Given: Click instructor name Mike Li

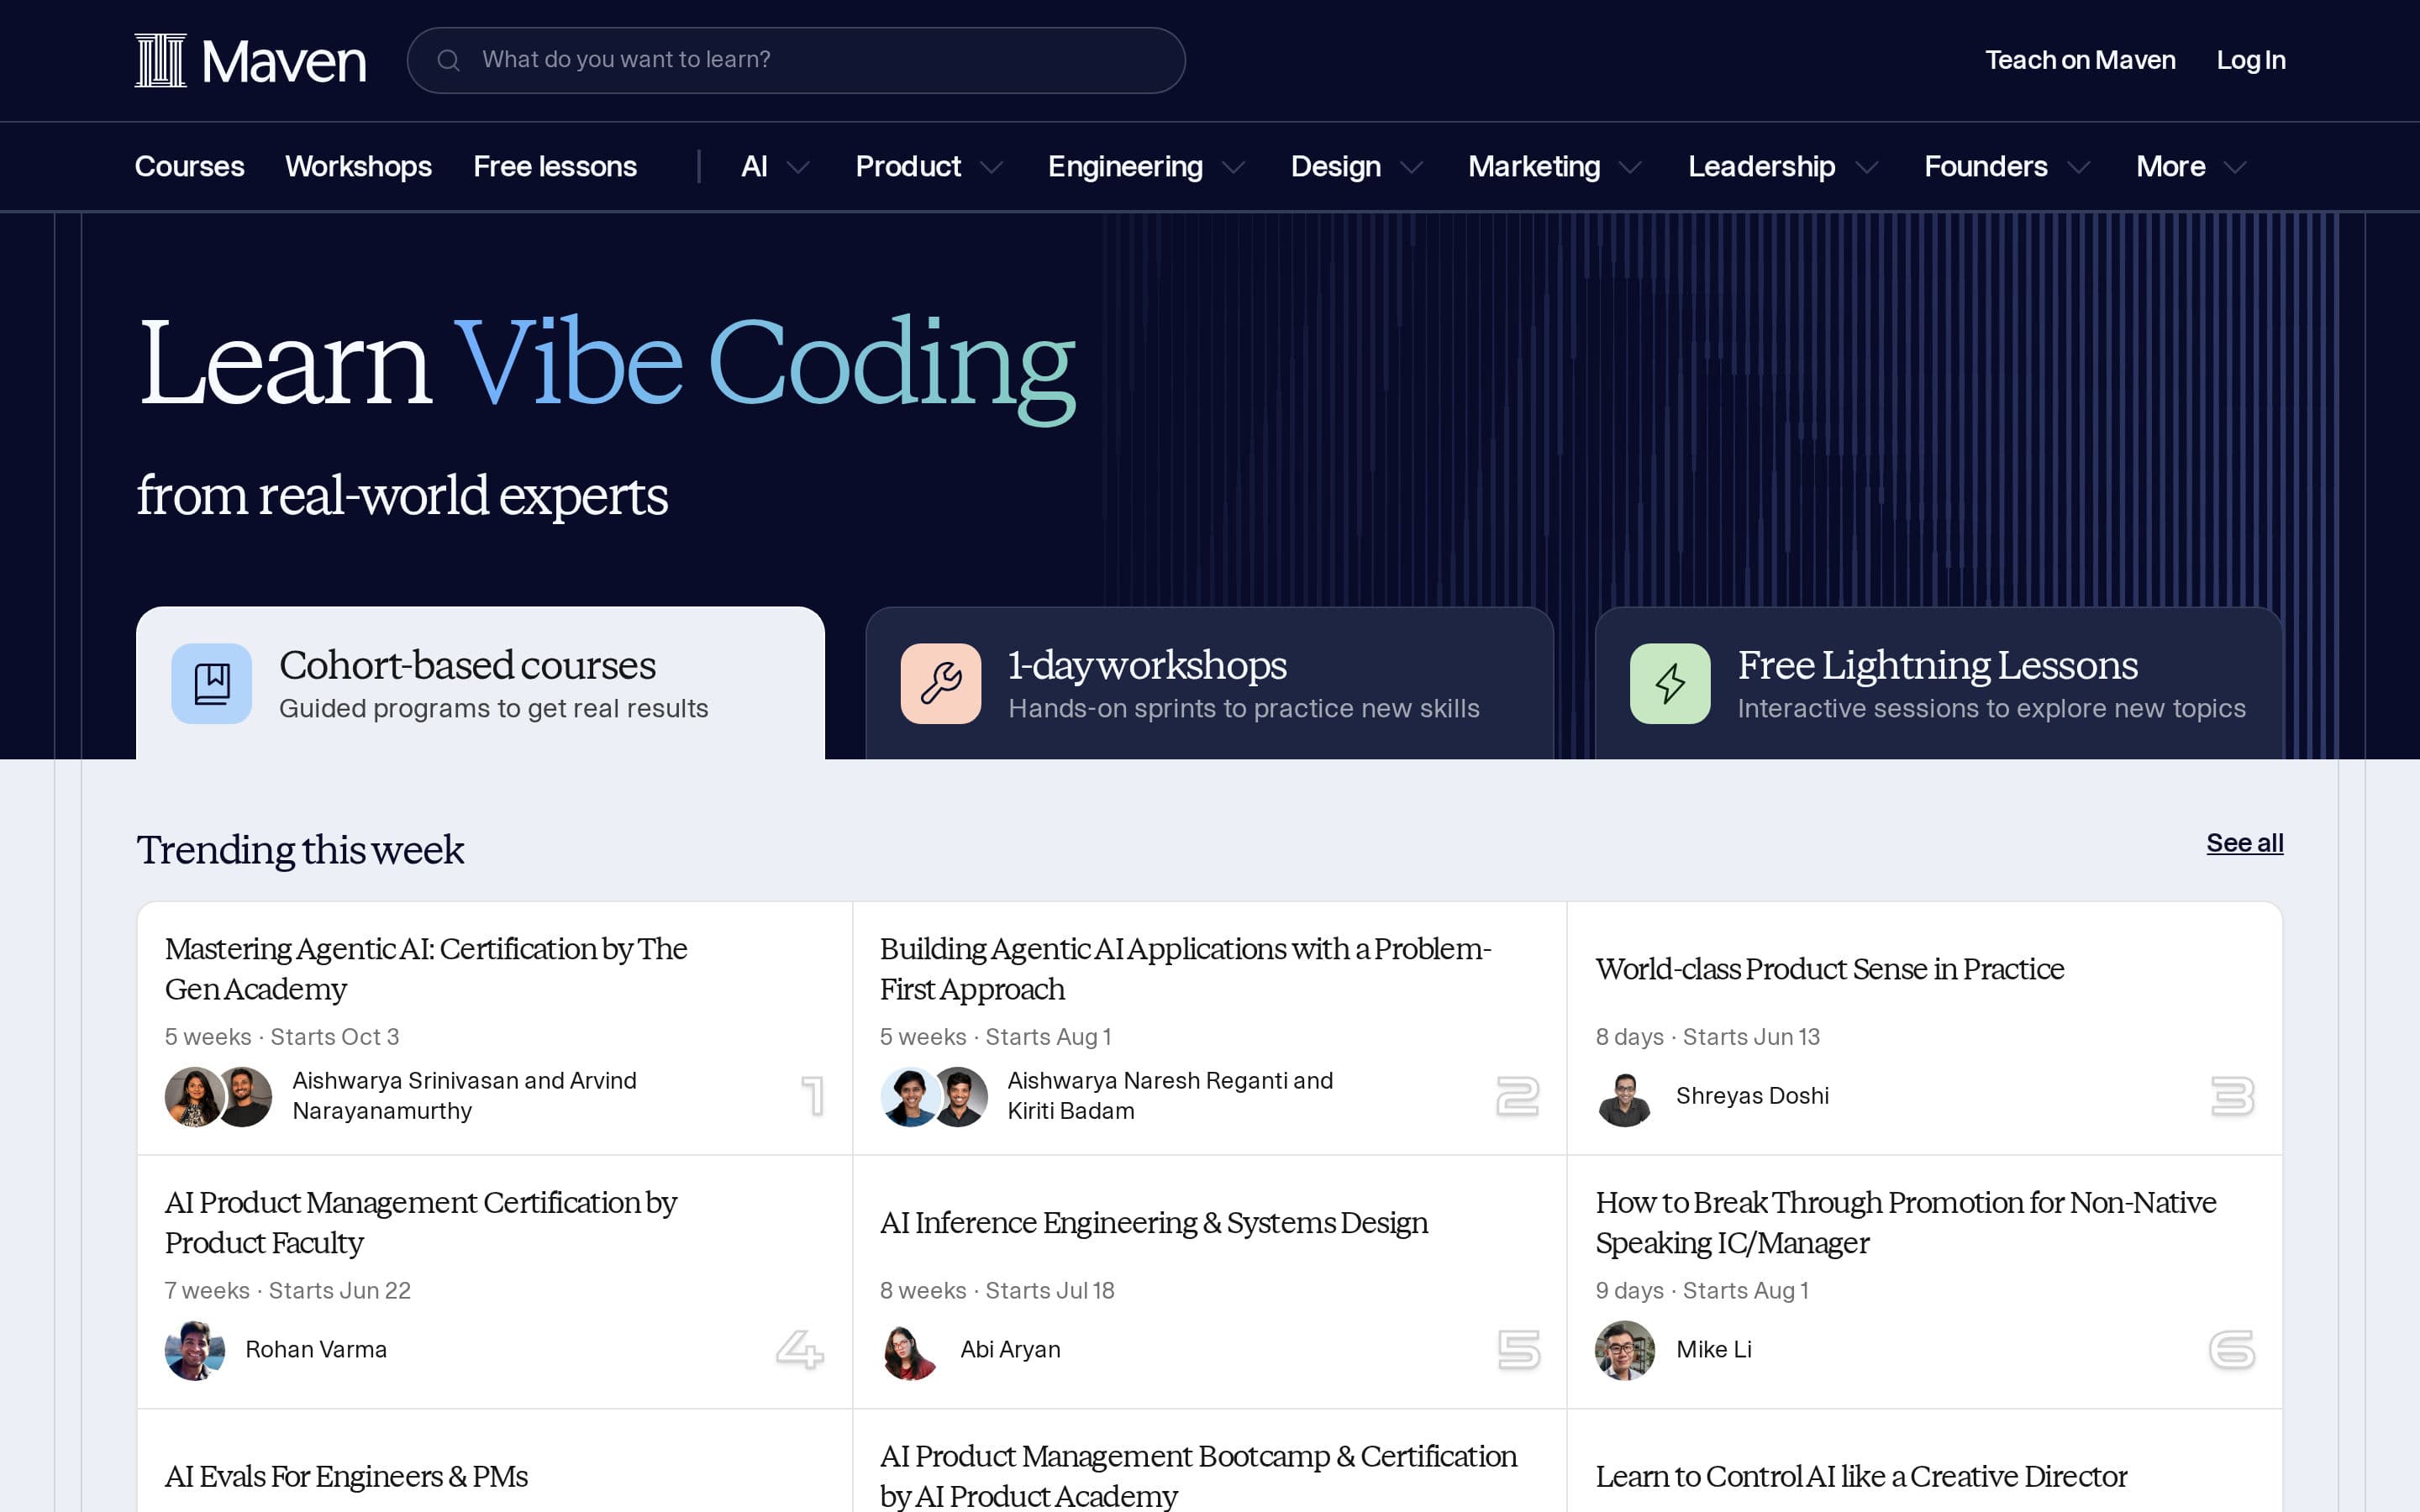Looking at the screenshot, I should pyautogui.click(x=1714, y=1350).
